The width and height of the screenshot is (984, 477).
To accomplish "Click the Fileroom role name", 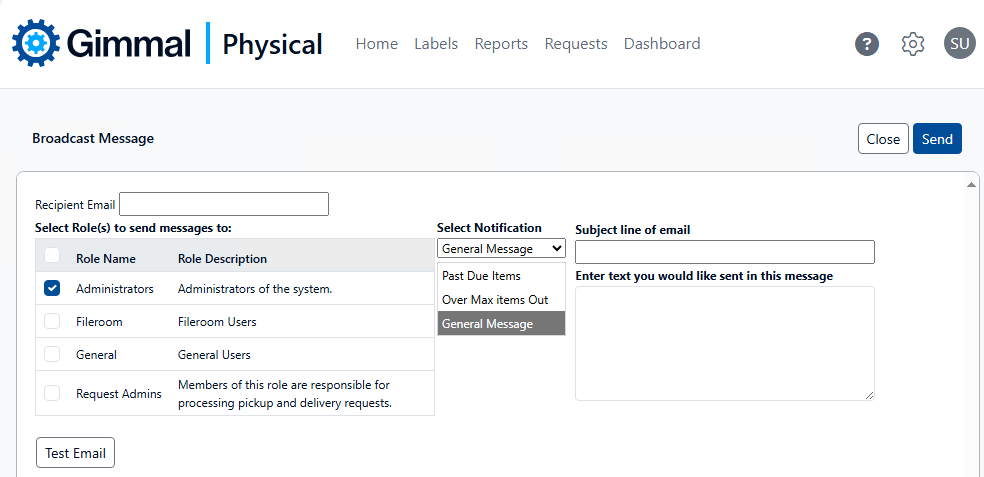I will coord(99,322).
